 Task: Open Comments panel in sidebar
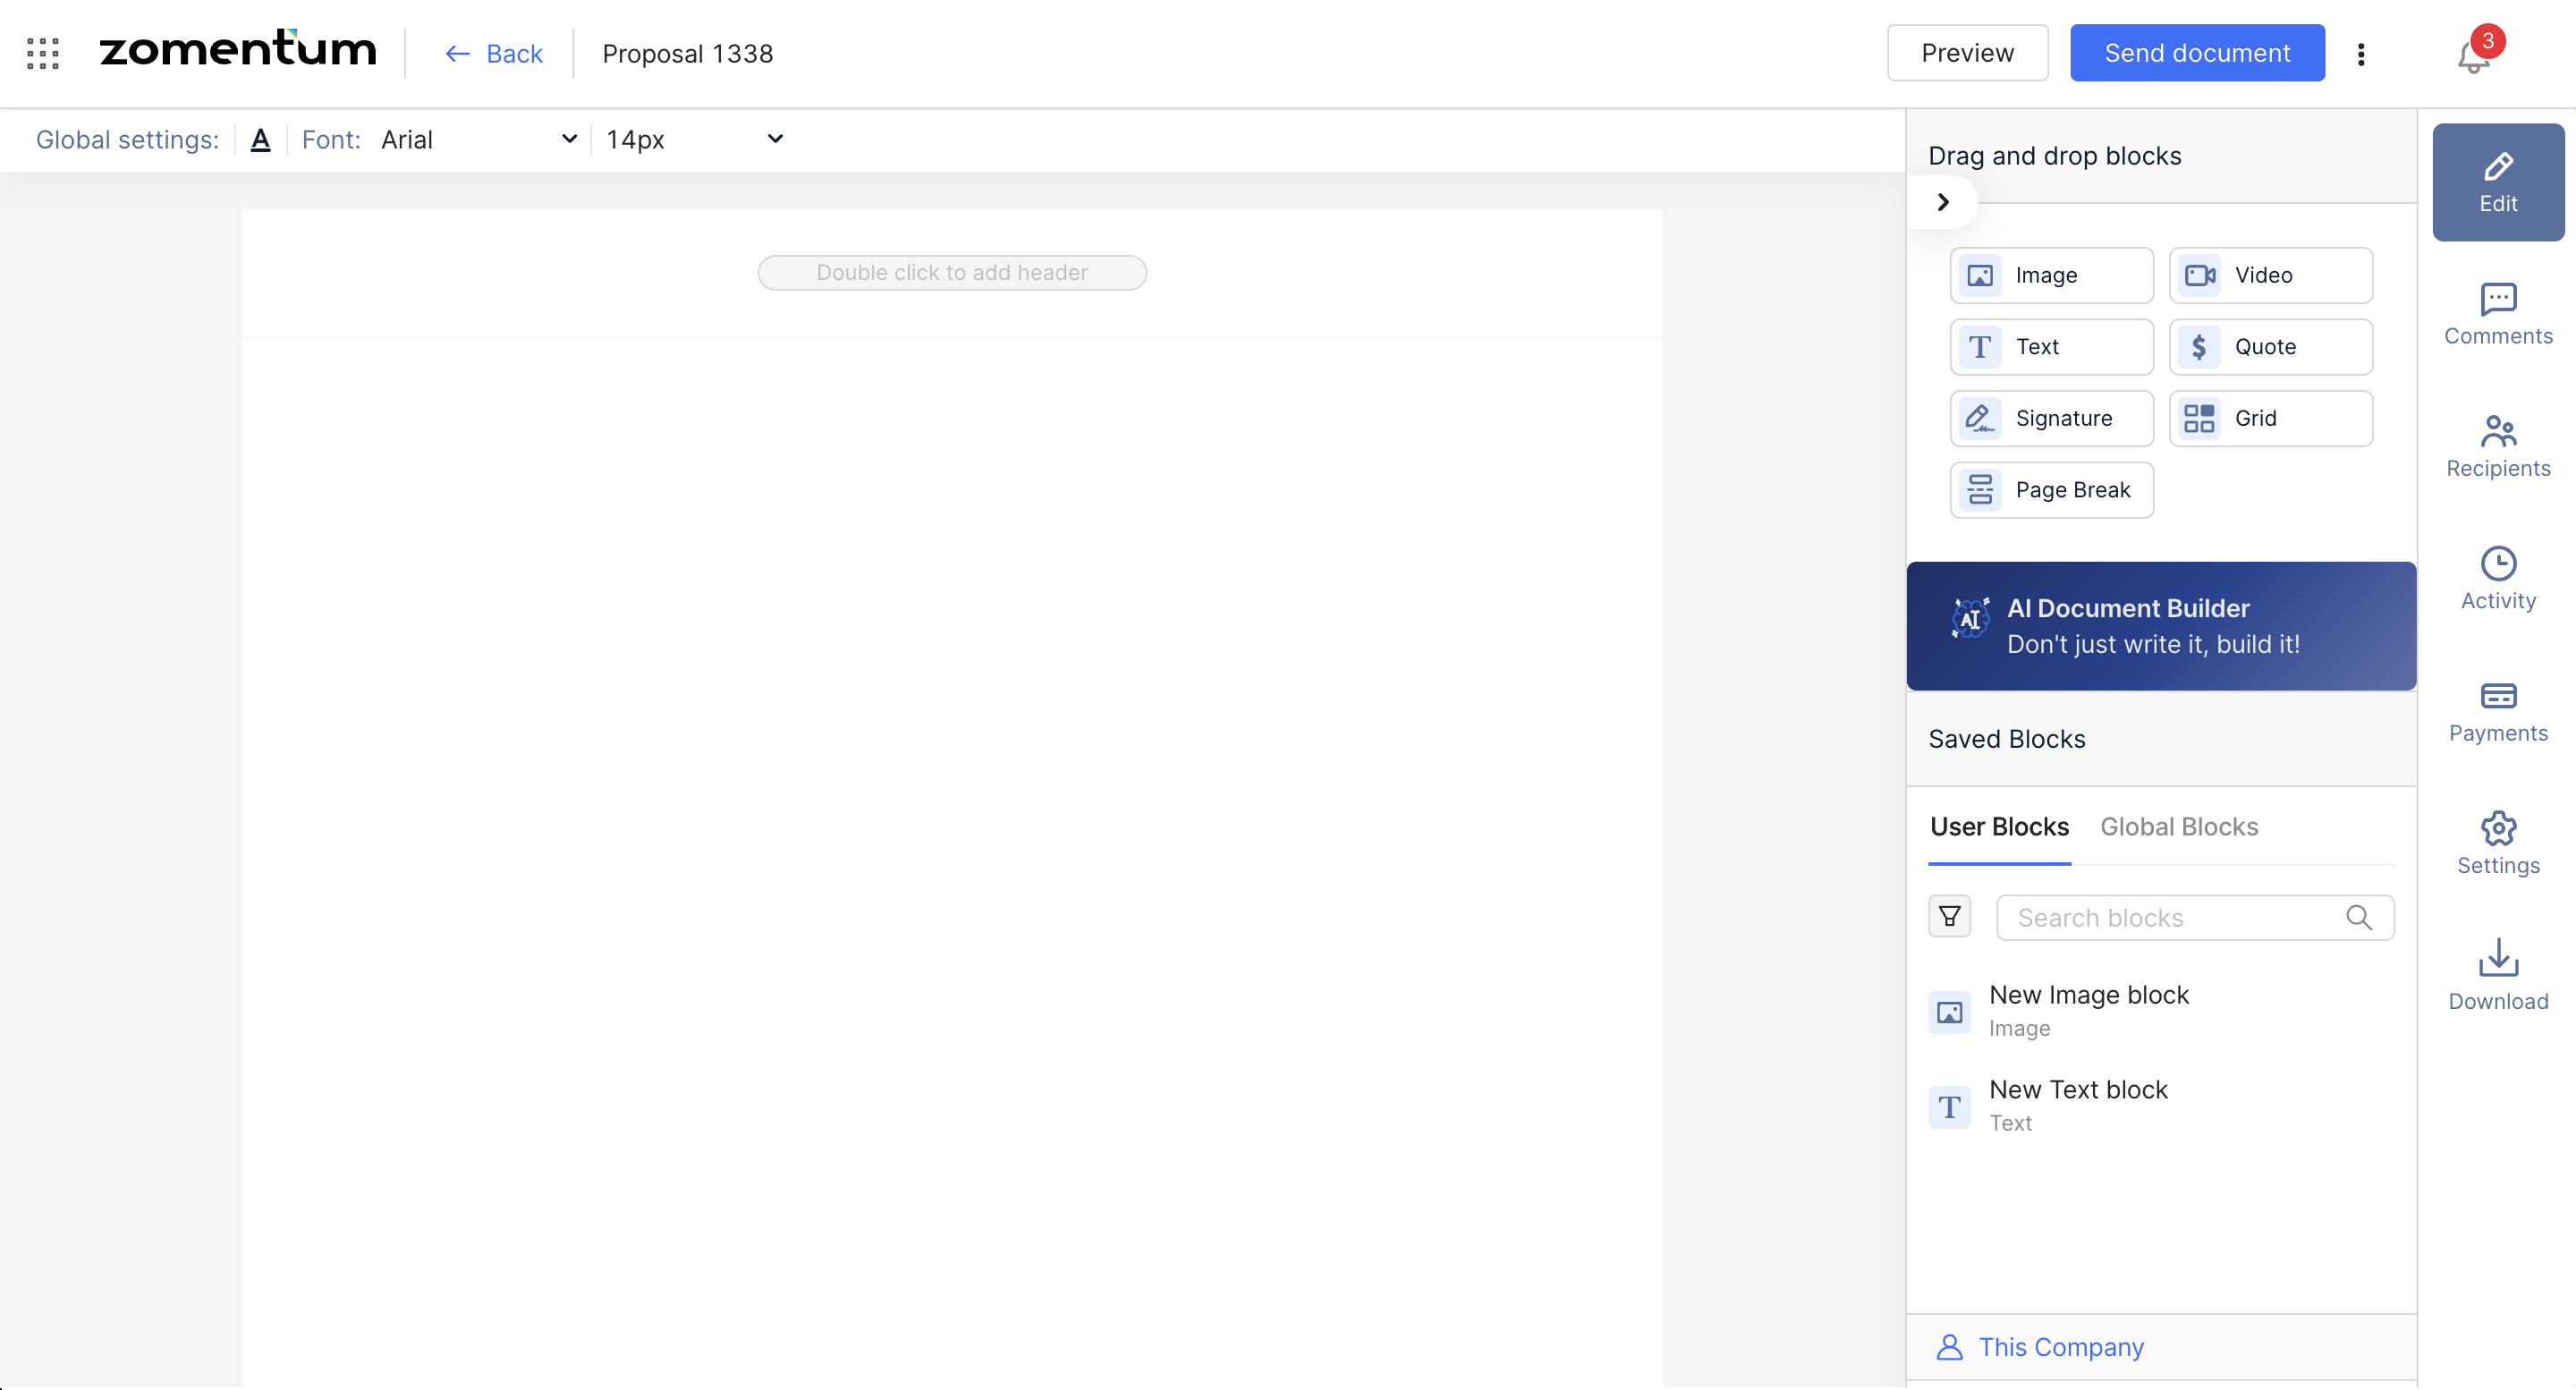coord(2497,314)
